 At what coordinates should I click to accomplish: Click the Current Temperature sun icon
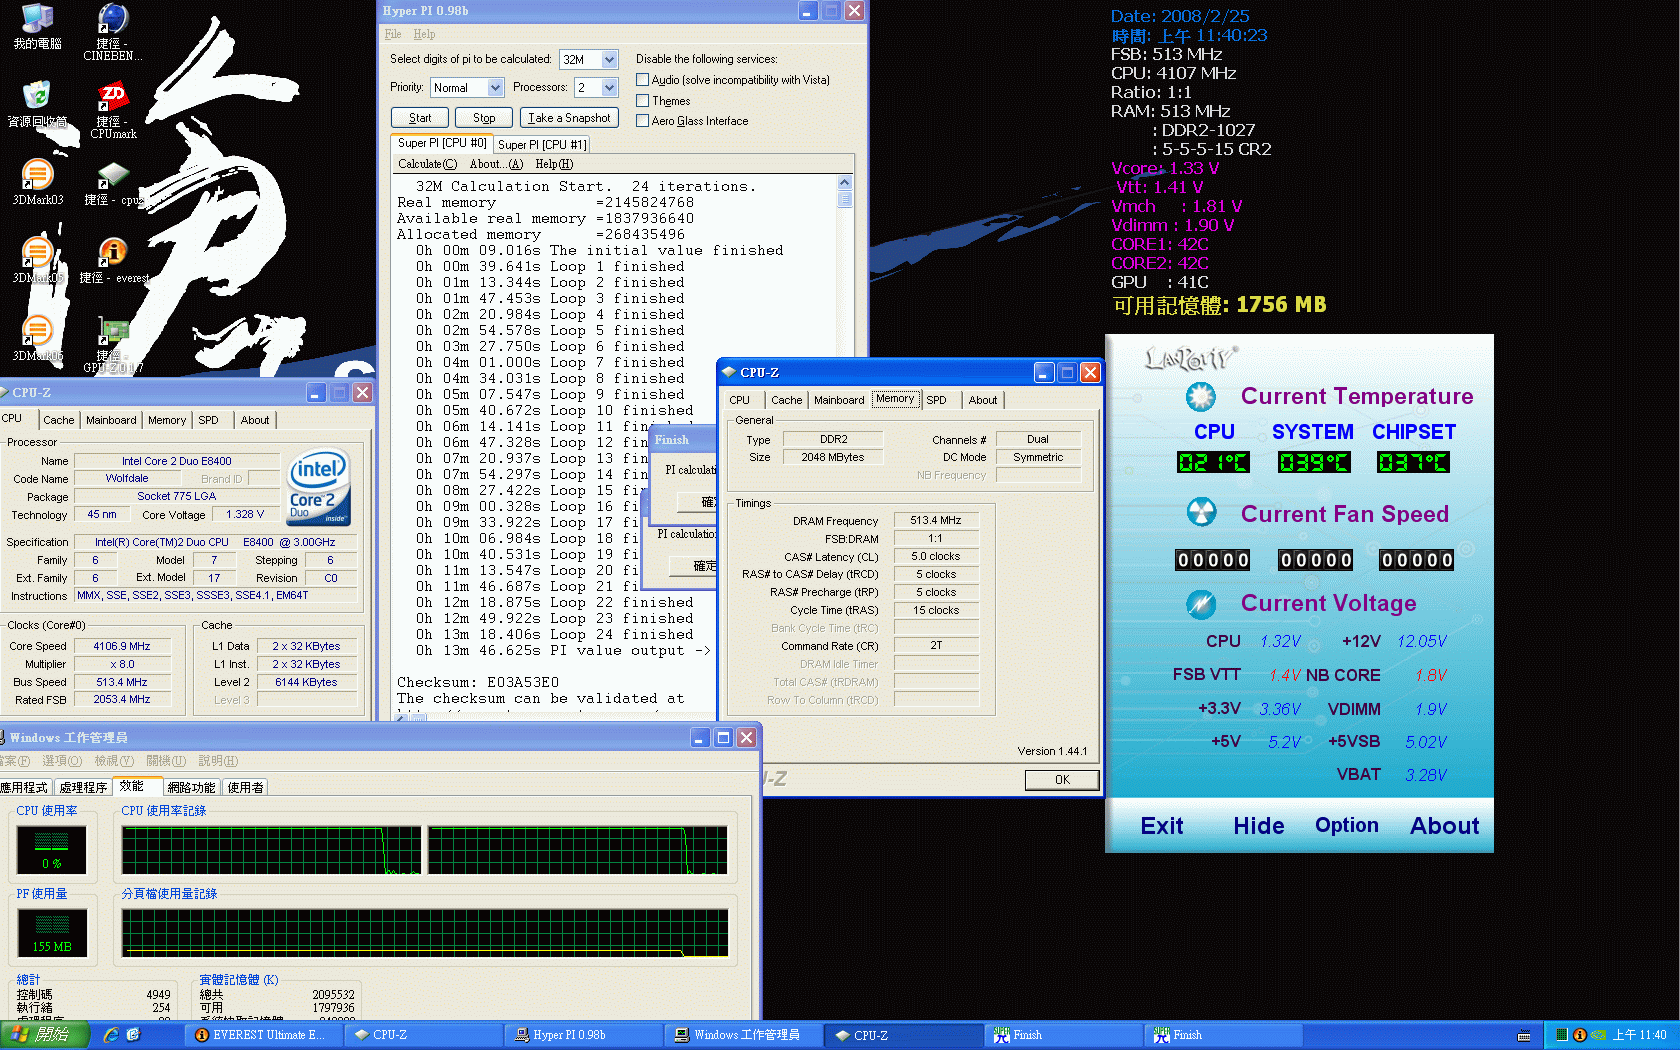1200,397
